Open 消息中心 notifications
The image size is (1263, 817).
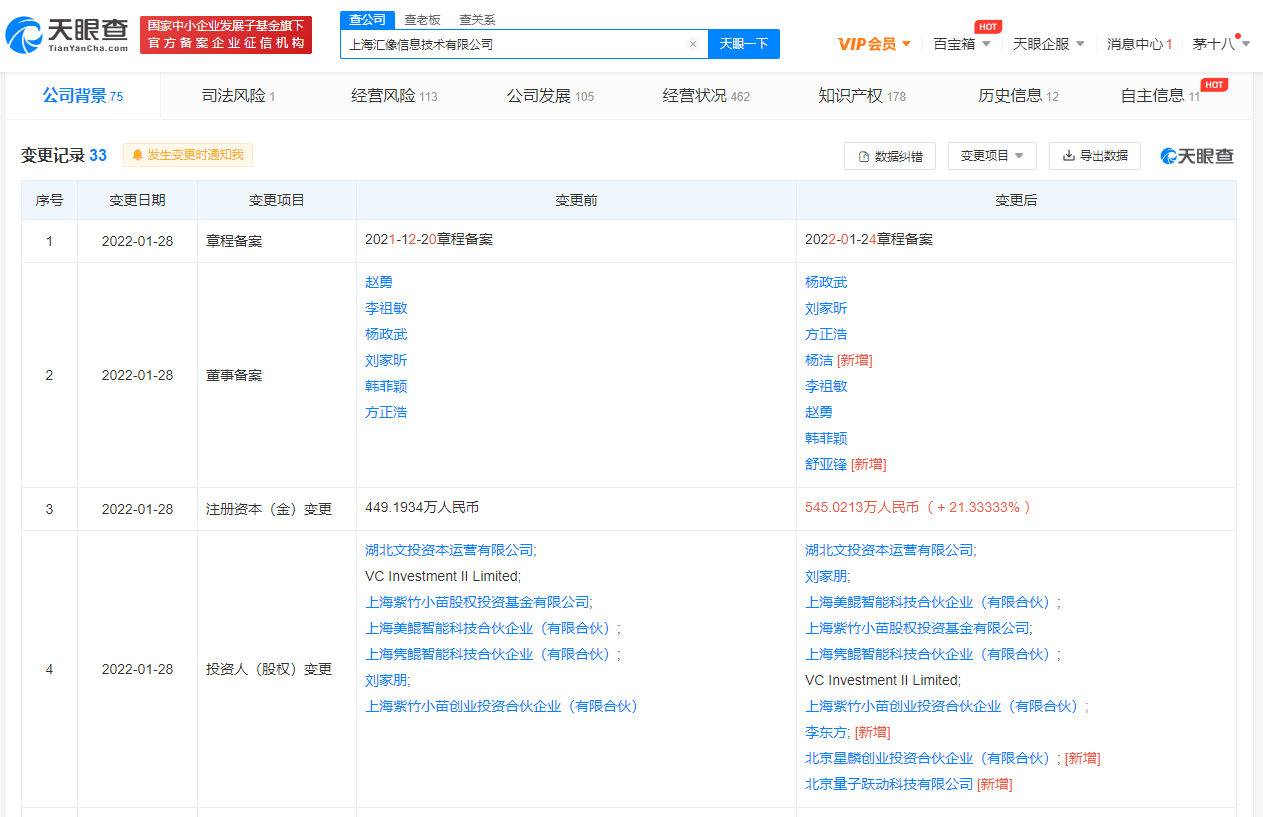coord(1139,44)
